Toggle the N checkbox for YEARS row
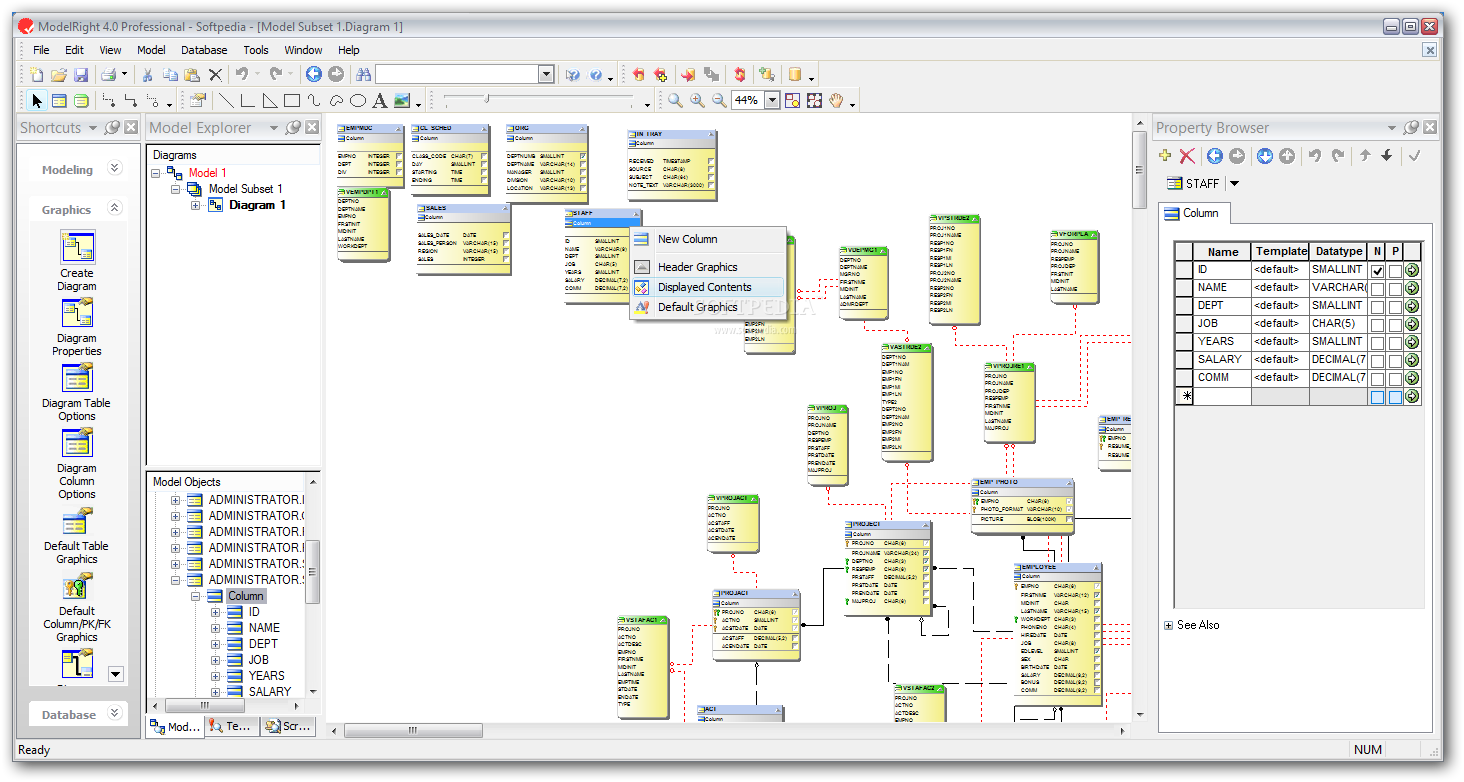This screenshot has width=1464, height=782. pos(1378,342)
